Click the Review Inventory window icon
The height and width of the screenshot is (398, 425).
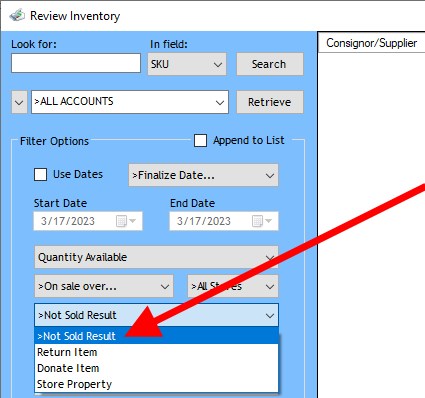17,16
